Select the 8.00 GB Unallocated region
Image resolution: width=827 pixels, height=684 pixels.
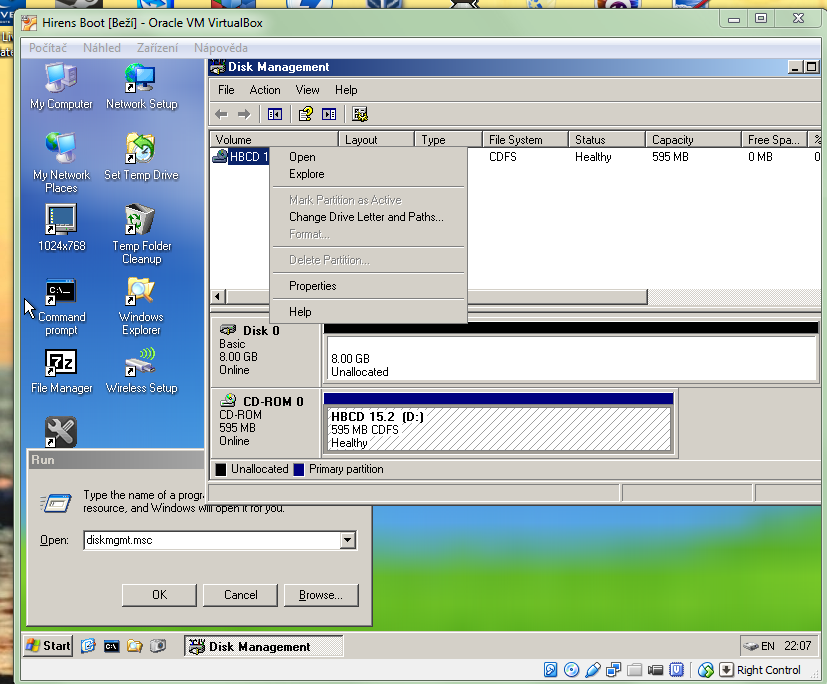(572, 359)
